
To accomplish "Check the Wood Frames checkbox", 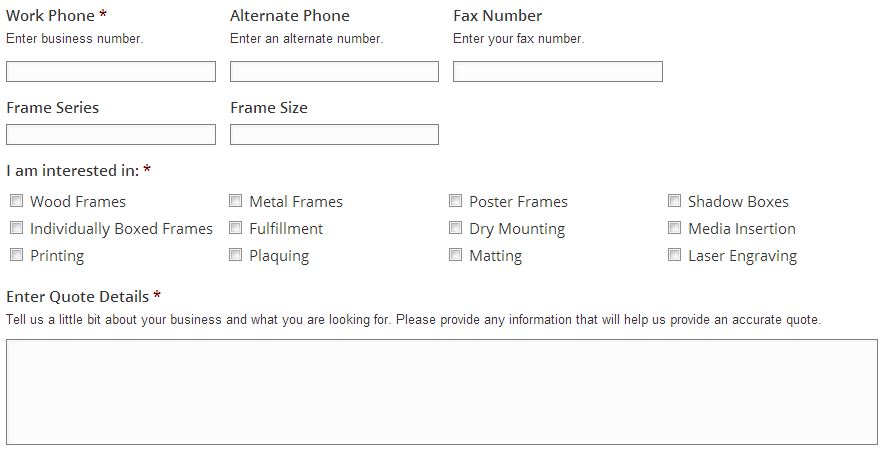I will (17, 201).
